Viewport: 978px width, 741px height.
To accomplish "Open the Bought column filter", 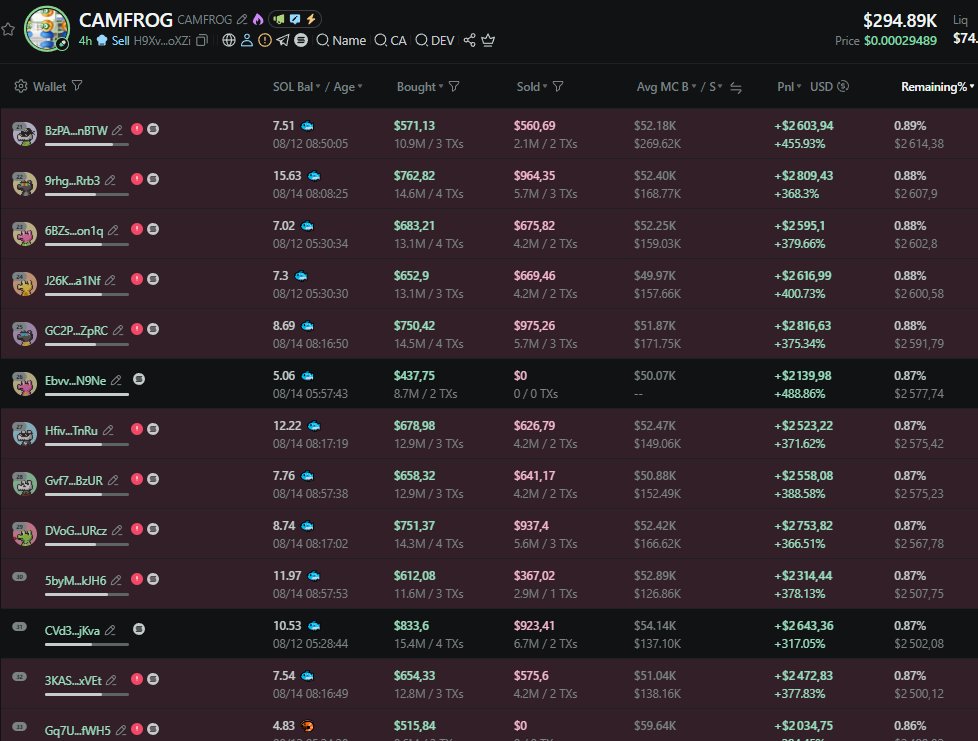I will pyautogui.click(x=454, y=87).
